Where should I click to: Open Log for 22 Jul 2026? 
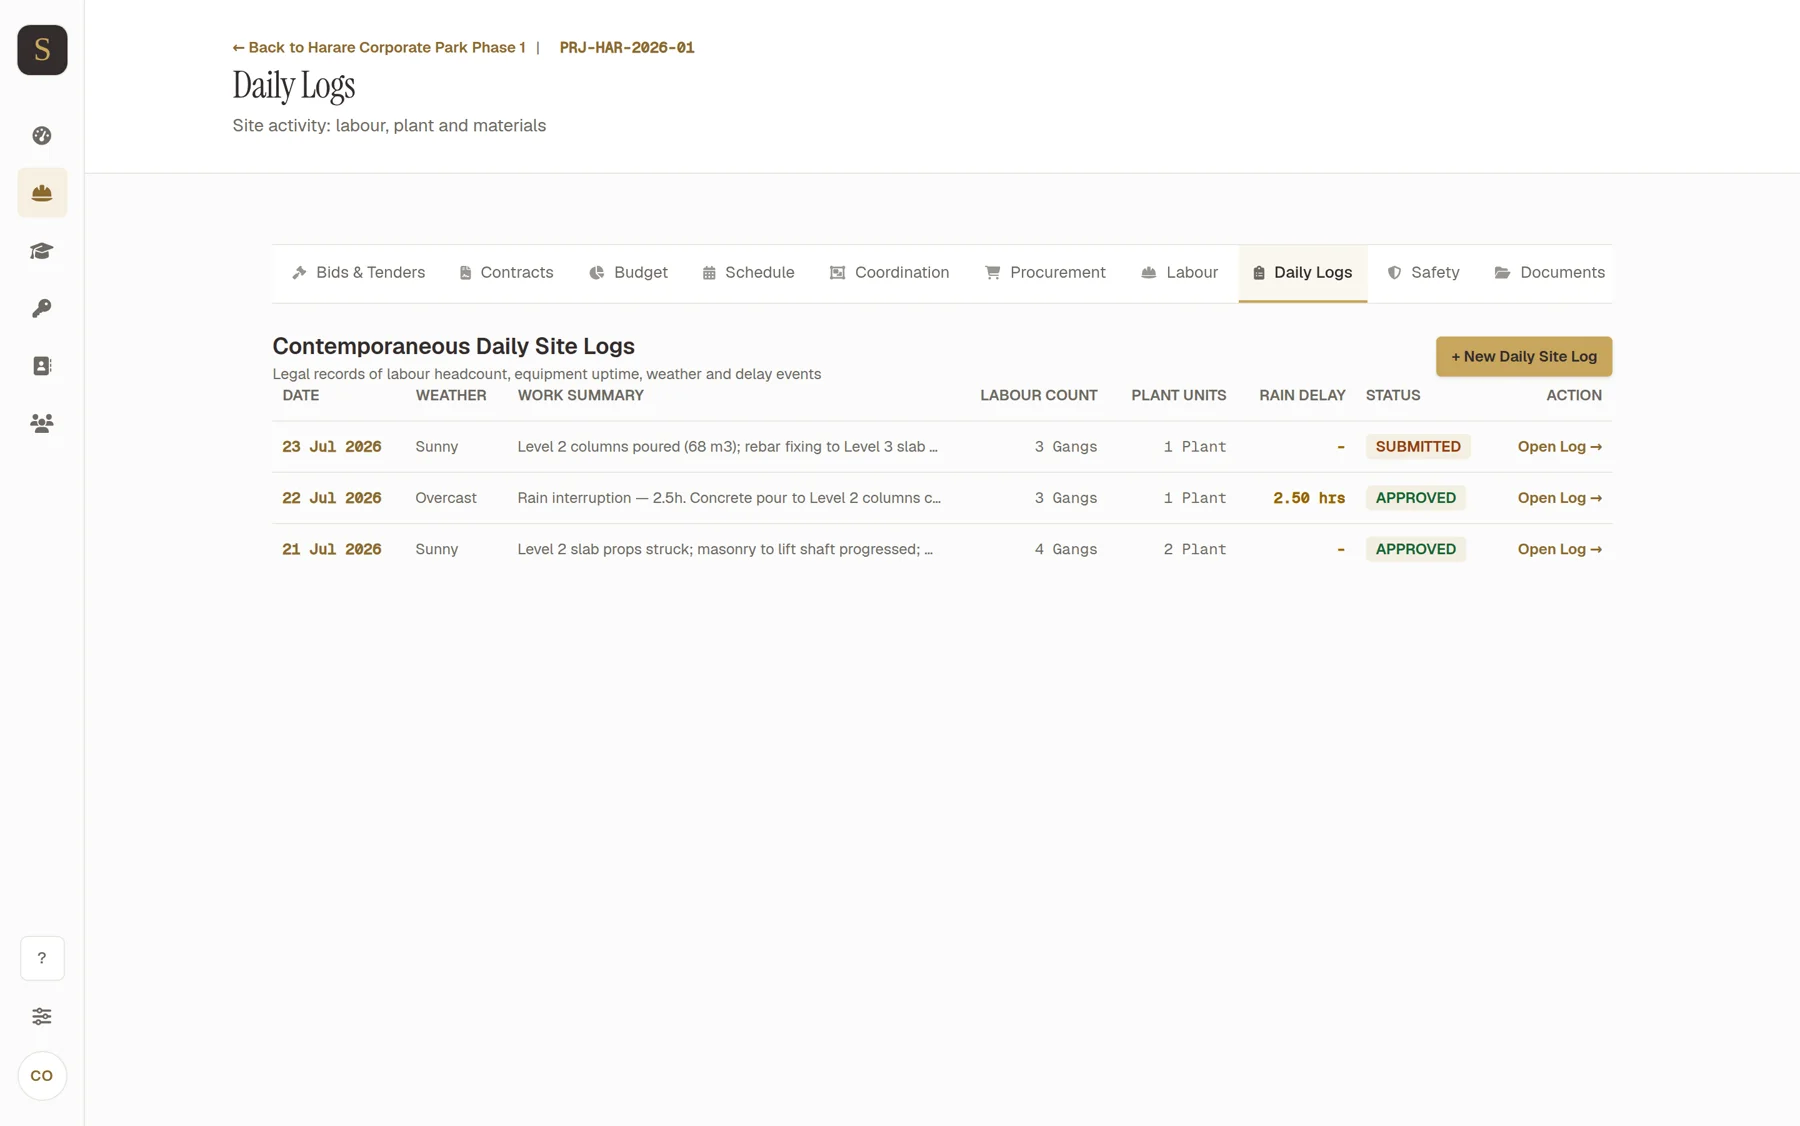[1559, 498]
